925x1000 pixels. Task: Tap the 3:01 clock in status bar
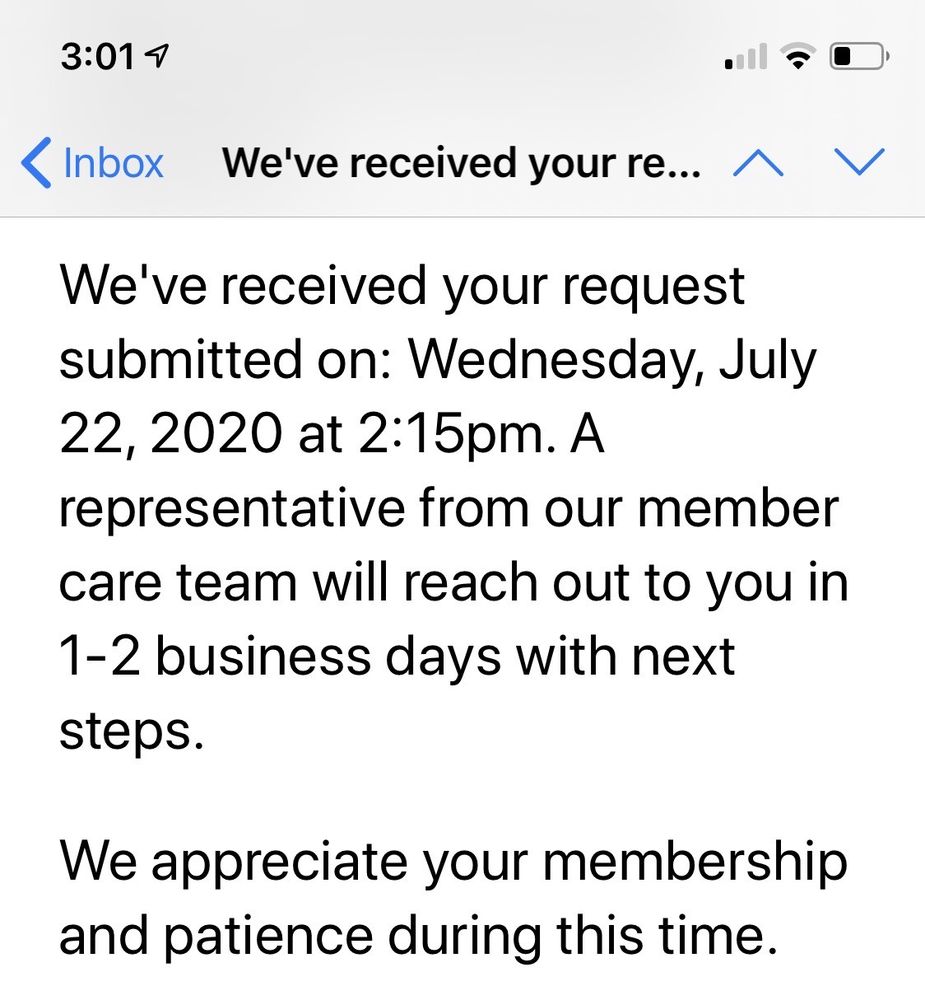pos(97,58)
